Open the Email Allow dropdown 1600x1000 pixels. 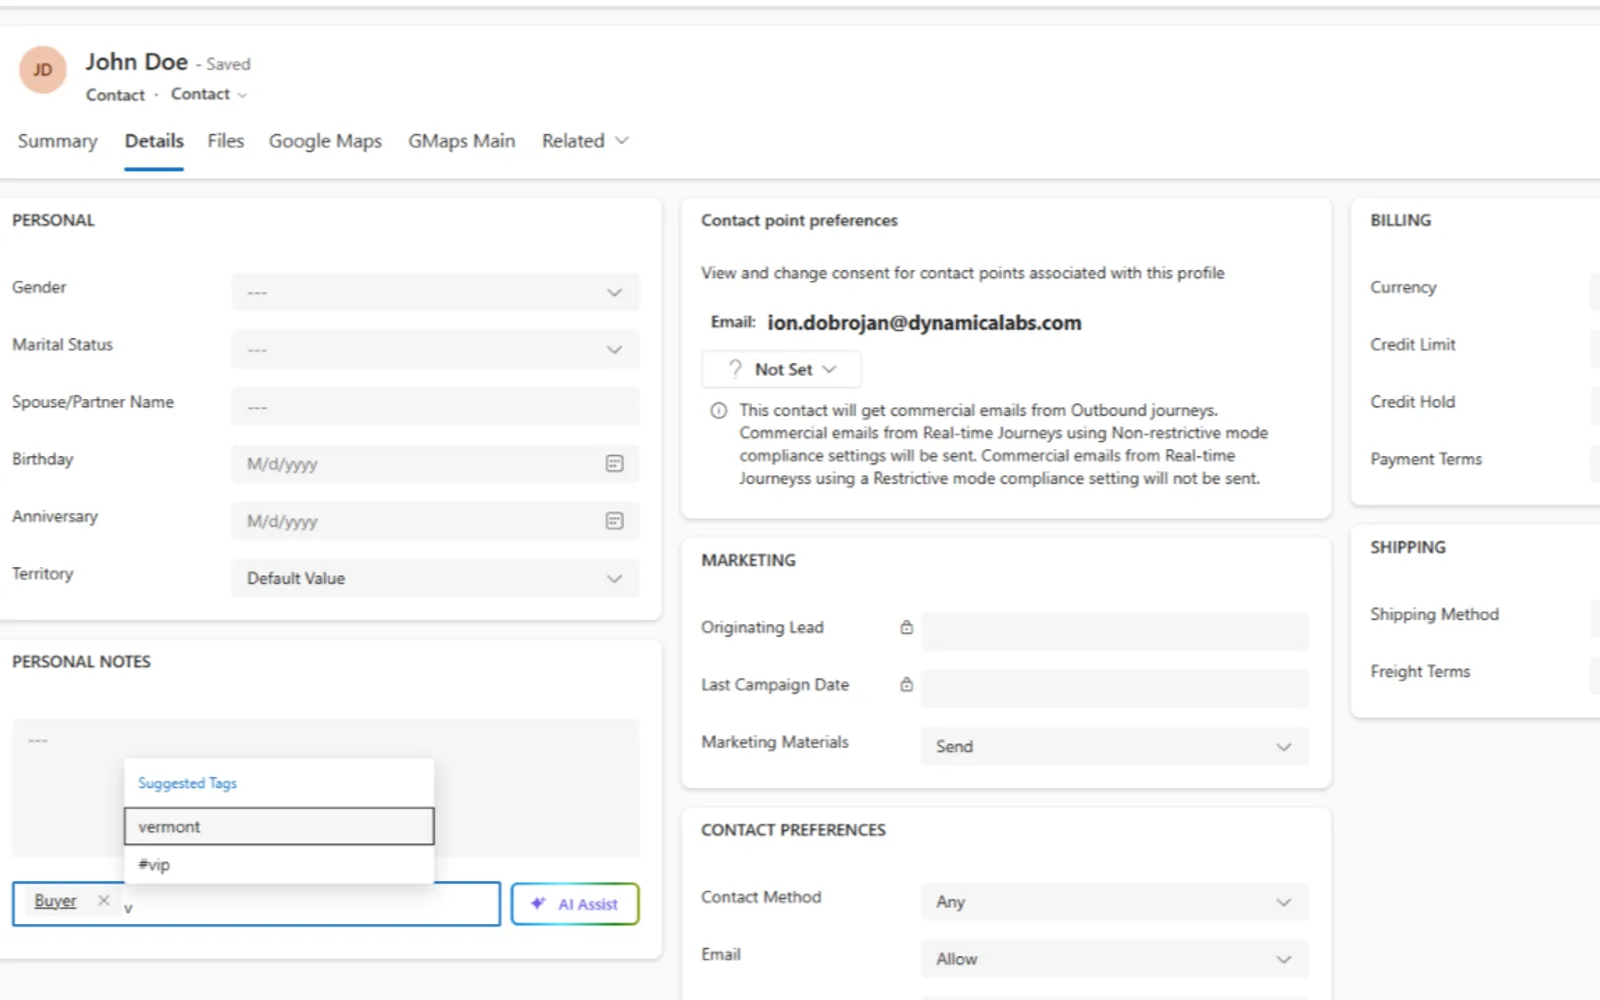(1115, 958)
